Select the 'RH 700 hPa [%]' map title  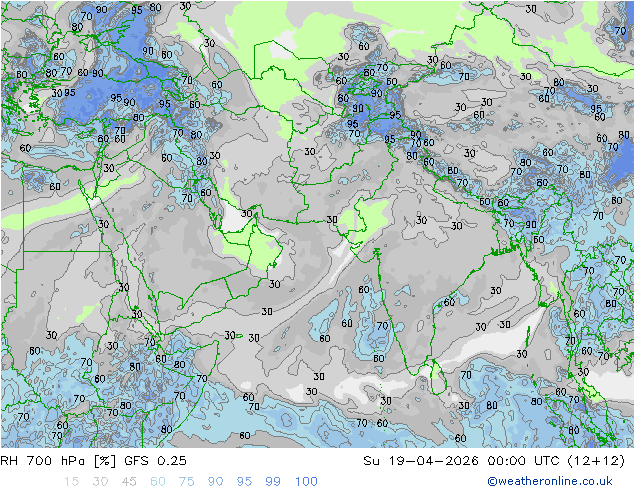pyautogui.click(x=58, y=461)
